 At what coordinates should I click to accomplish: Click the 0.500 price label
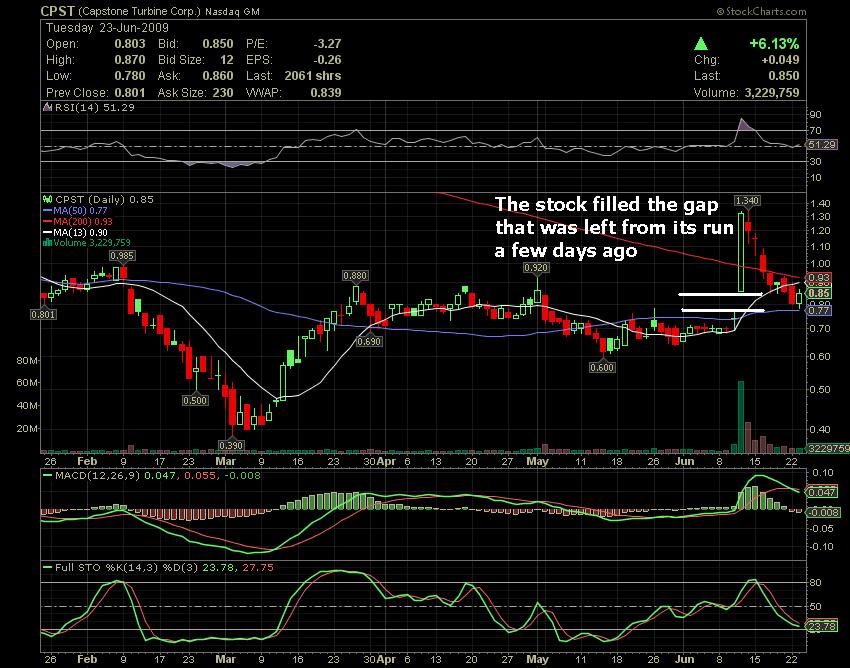pos(195,400)
